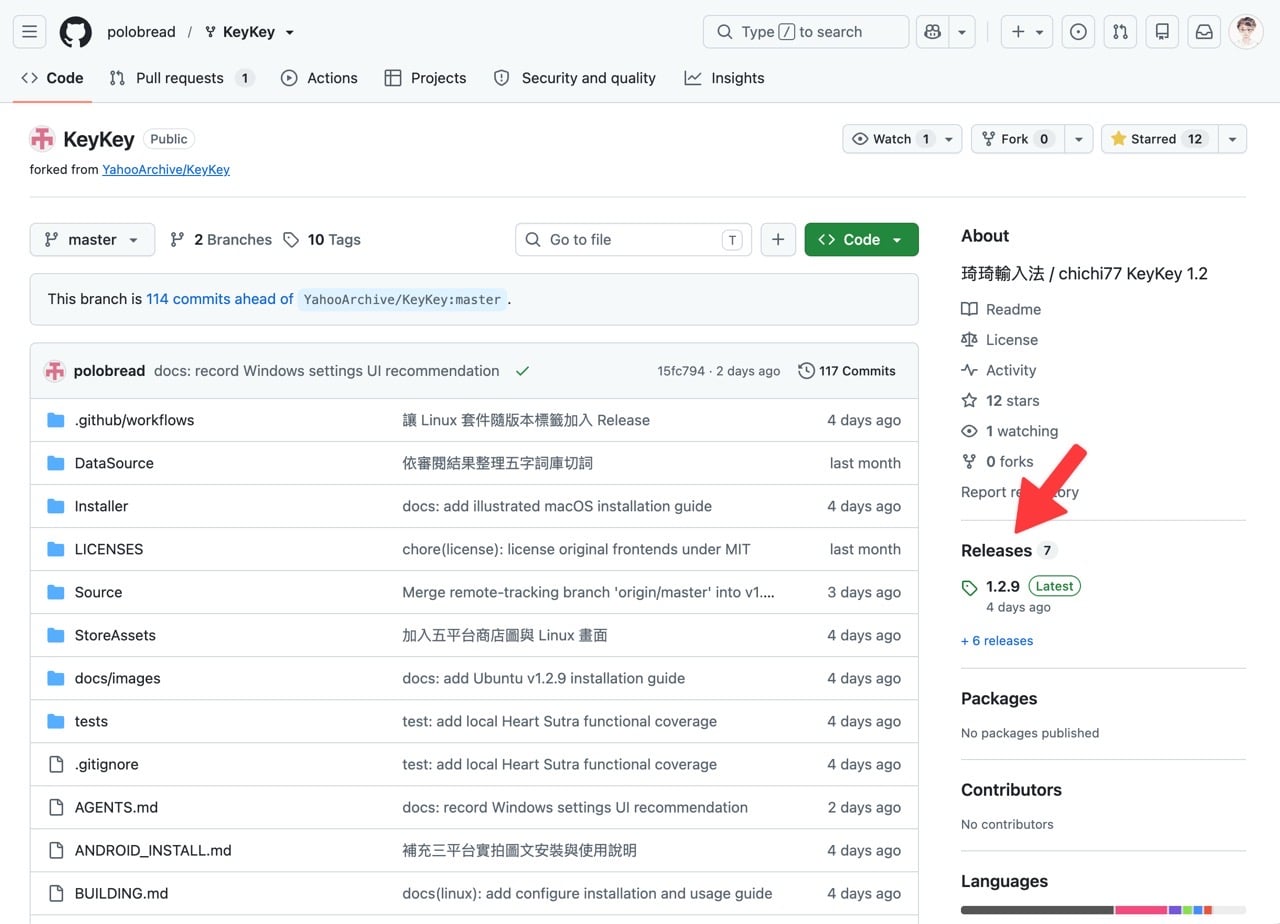This screenshot has width=1280, height=924.
Task: Open the 114 commits ahead link
Action: coord(220,299)
